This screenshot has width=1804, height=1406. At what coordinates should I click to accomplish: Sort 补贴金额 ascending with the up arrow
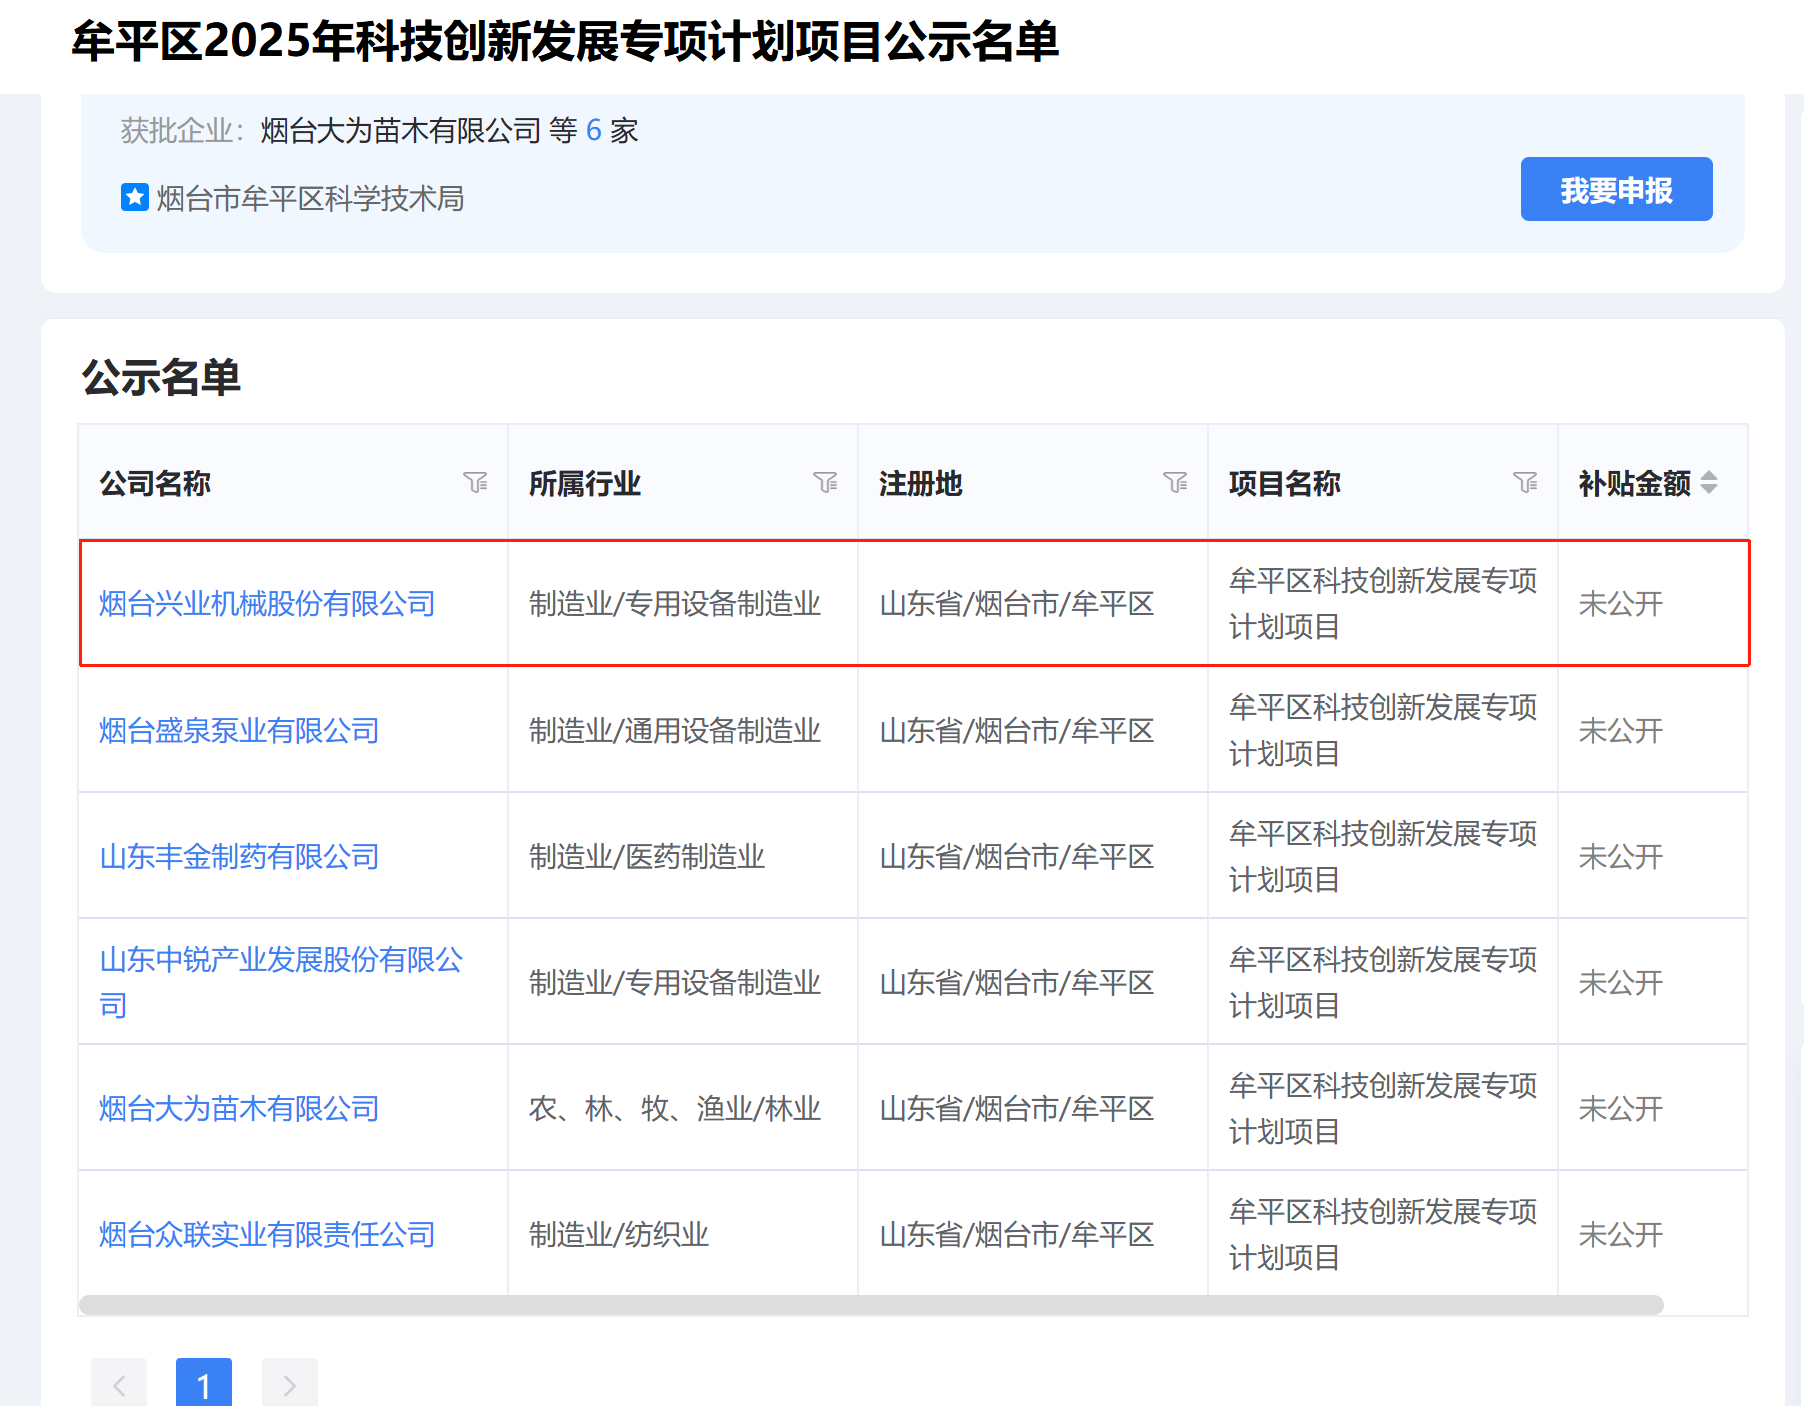[x=1710, y=477]
